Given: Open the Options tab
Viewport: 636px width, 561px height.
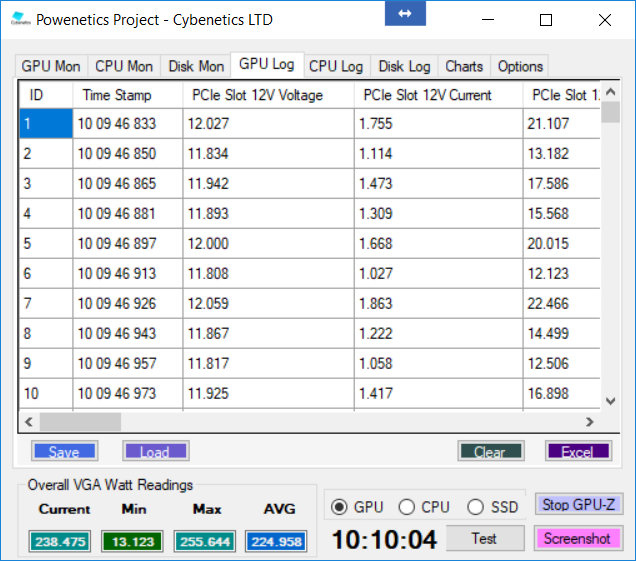Looking at the screenshot, I should tap(520, 66).
